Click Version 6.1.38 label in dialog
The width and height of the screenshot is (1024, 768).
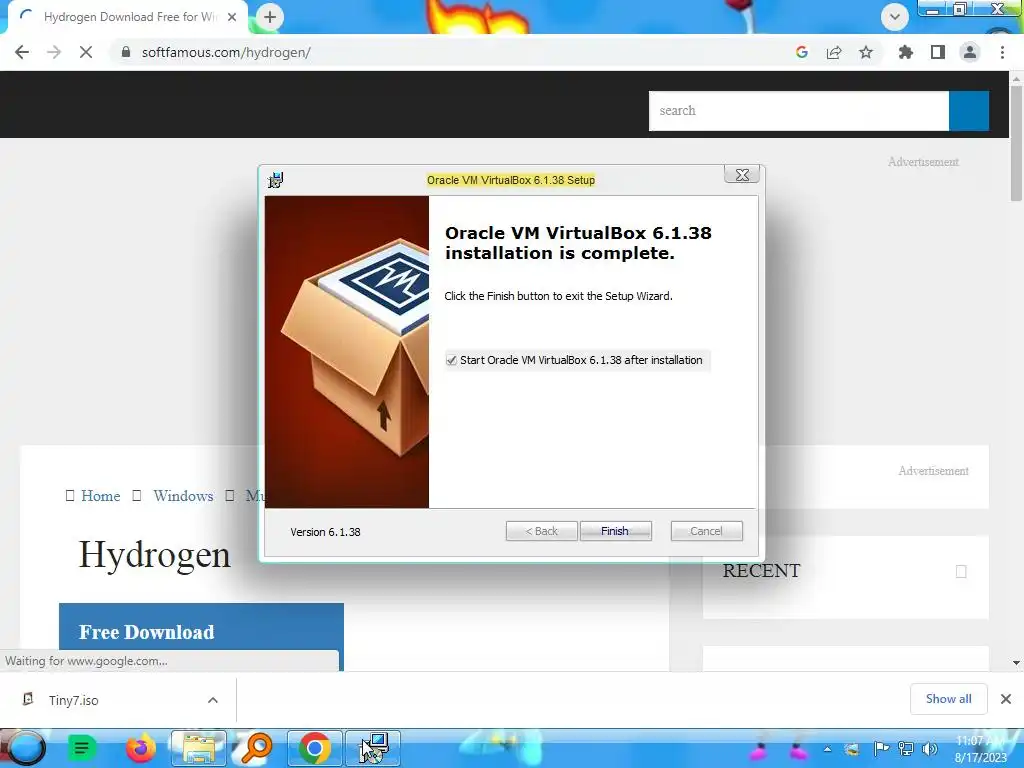tap(325, 532)
